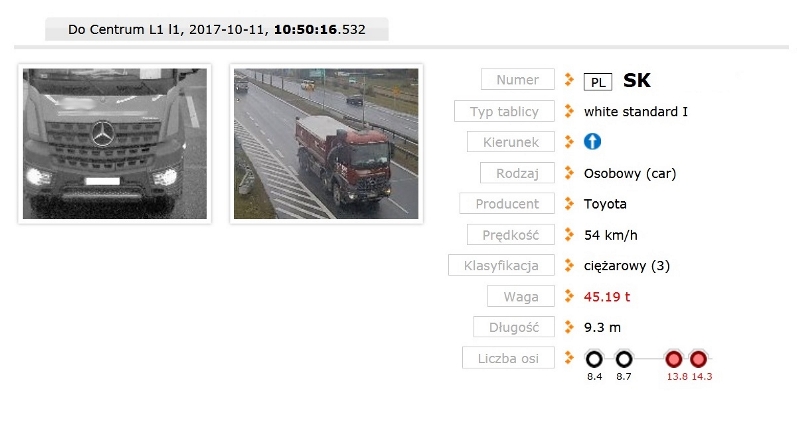Click the Kierunek field label

click(x=511, y=142)
